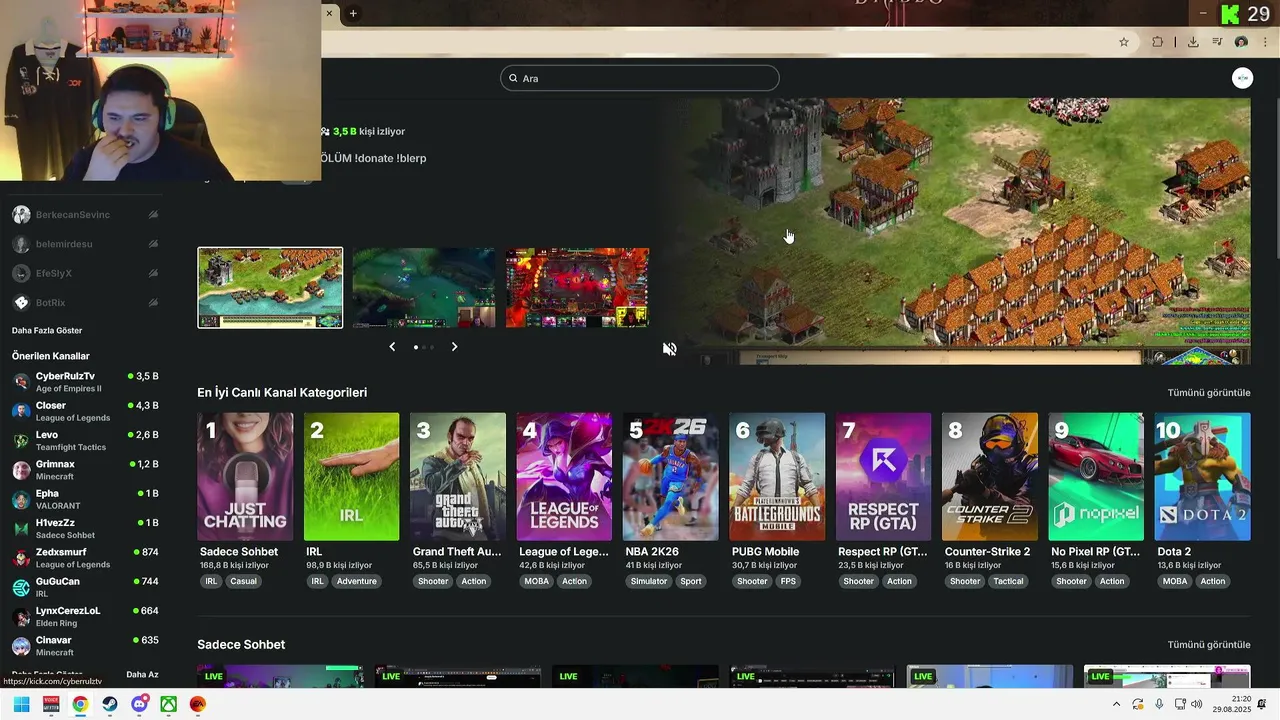
Task: Open the Just Chatting category card
Action: click(x=245, y=477)
